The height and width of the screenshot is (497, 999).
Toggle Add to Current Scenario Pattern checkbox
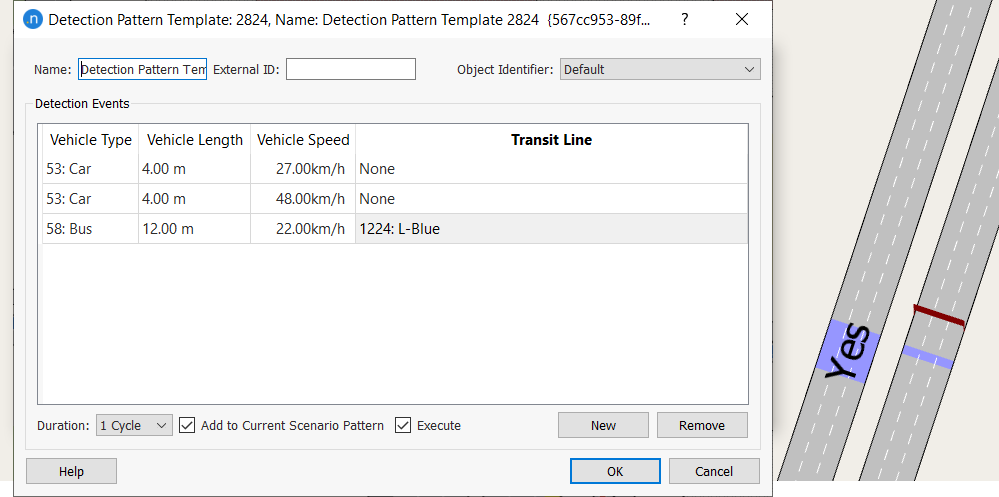(188, 425)
